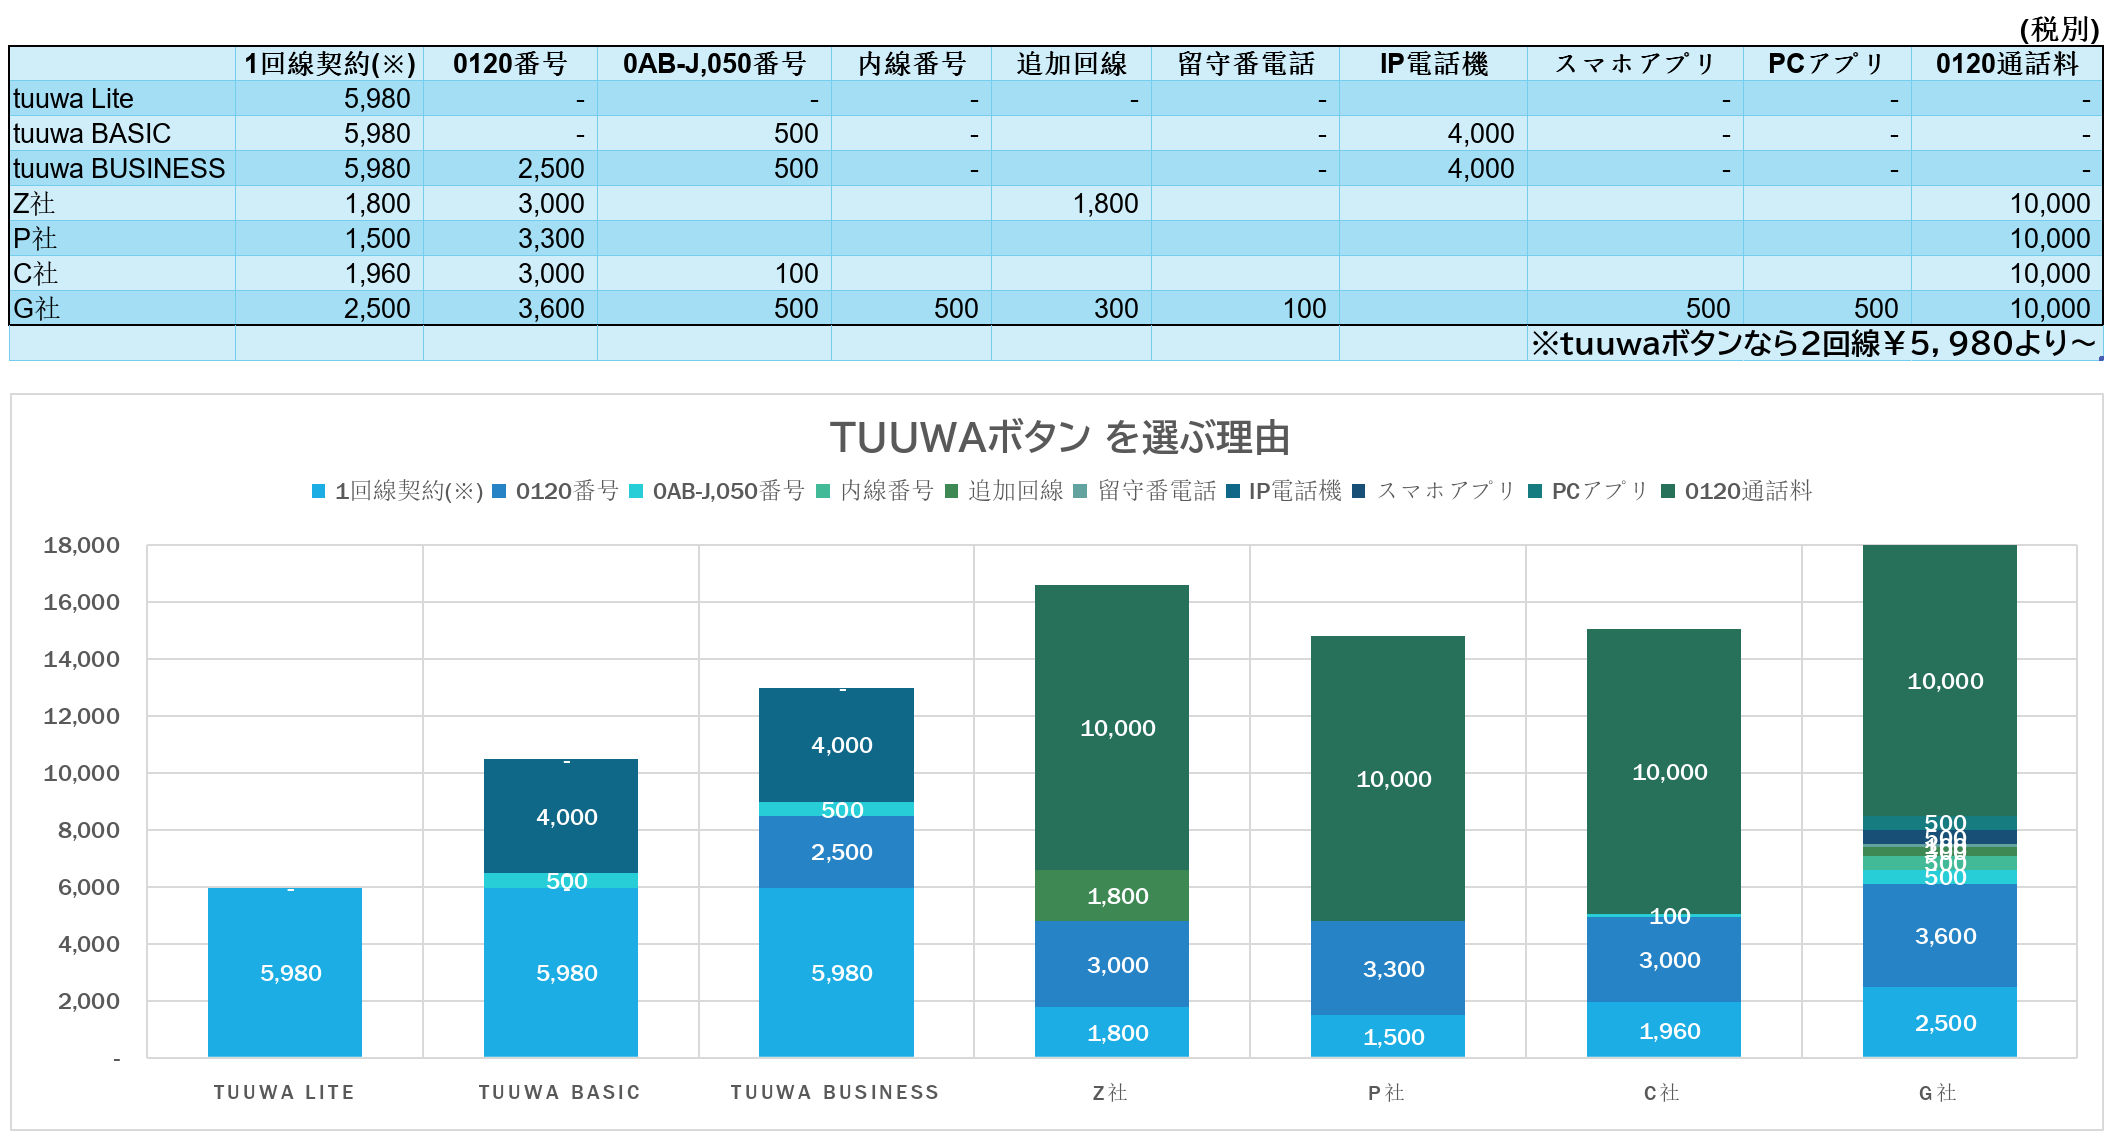Click the 0120通話料 legend entry

pos(1747,491)
